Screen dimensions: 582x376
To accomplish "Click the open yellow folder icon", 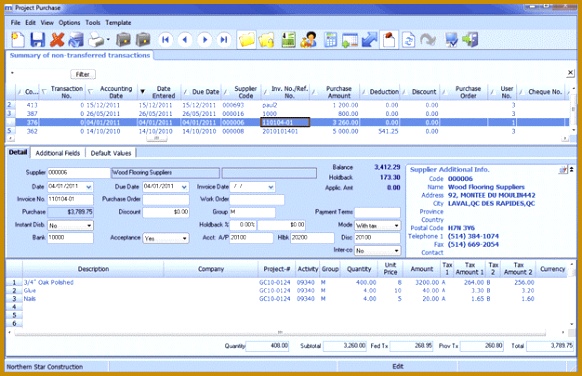I will tap(247, 40).
